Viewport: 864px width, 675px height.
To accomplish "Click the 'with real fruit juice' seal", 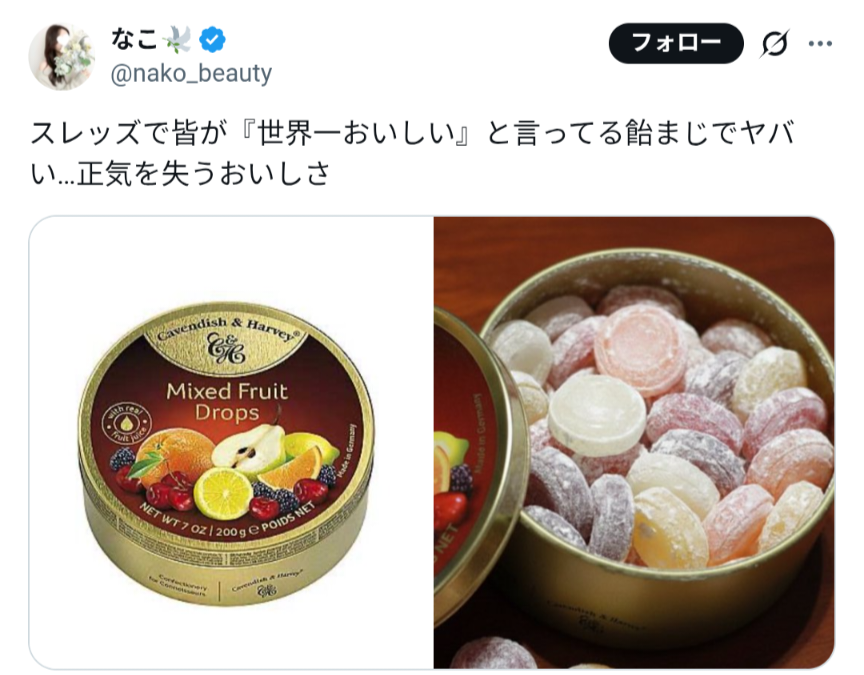I will point(127,424).
